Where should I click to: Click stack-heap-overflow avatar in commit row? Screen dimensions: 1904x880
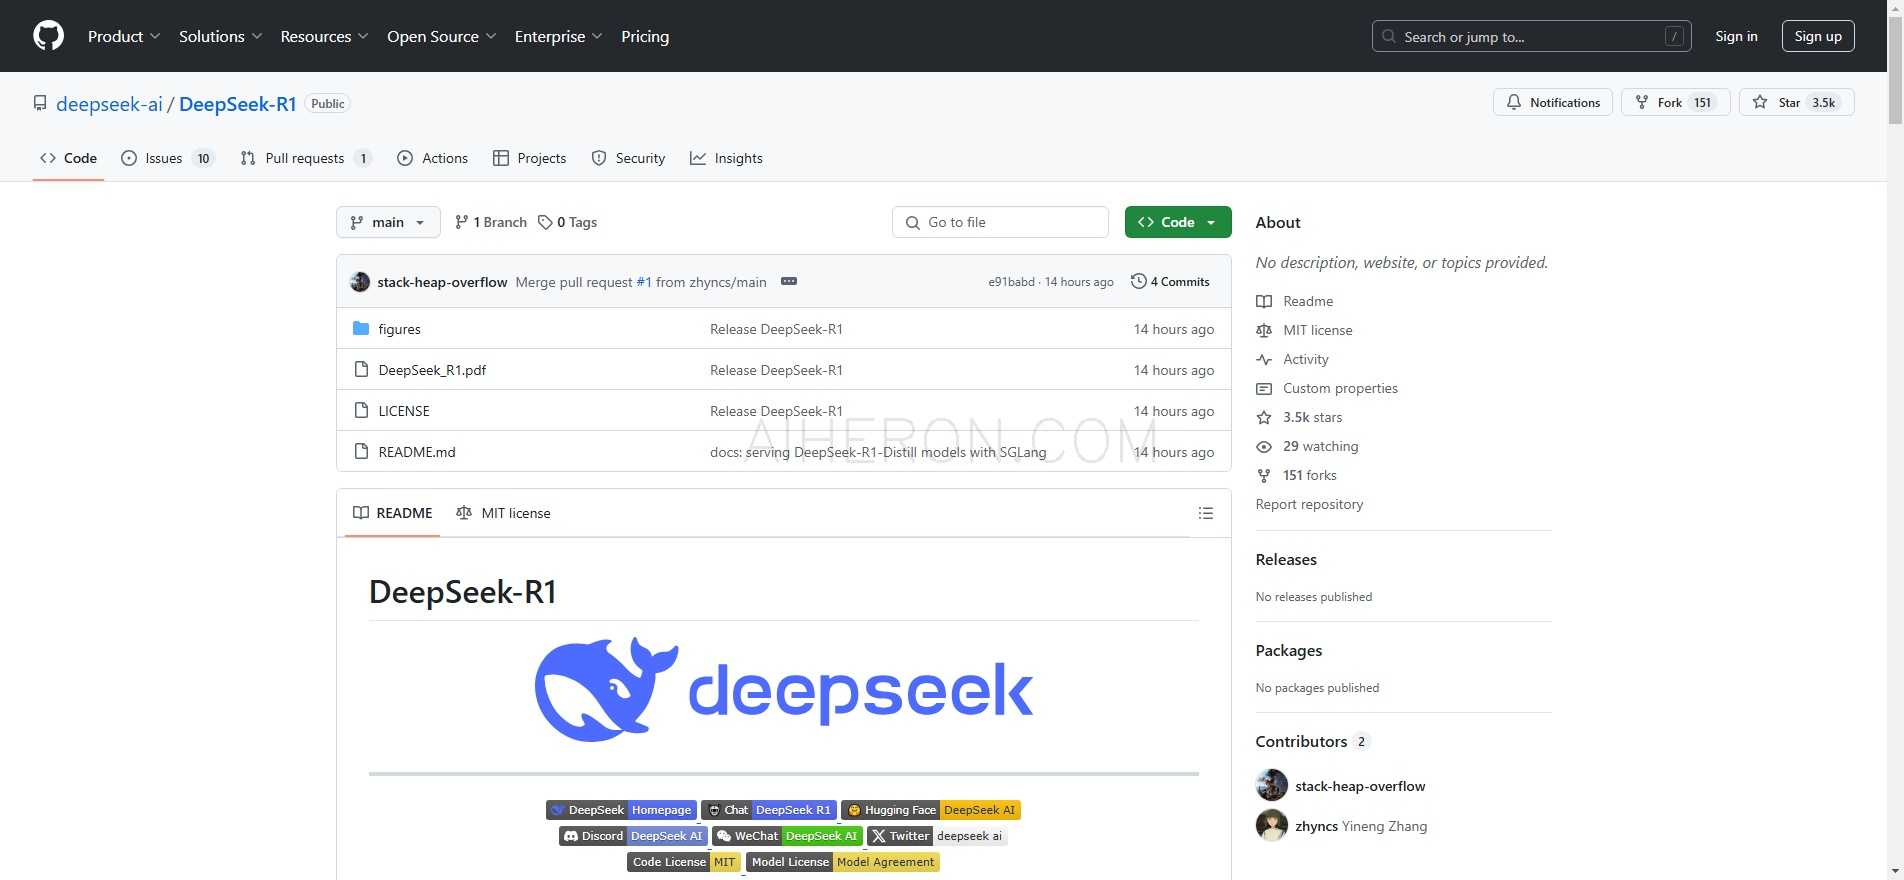coord(360,282)
